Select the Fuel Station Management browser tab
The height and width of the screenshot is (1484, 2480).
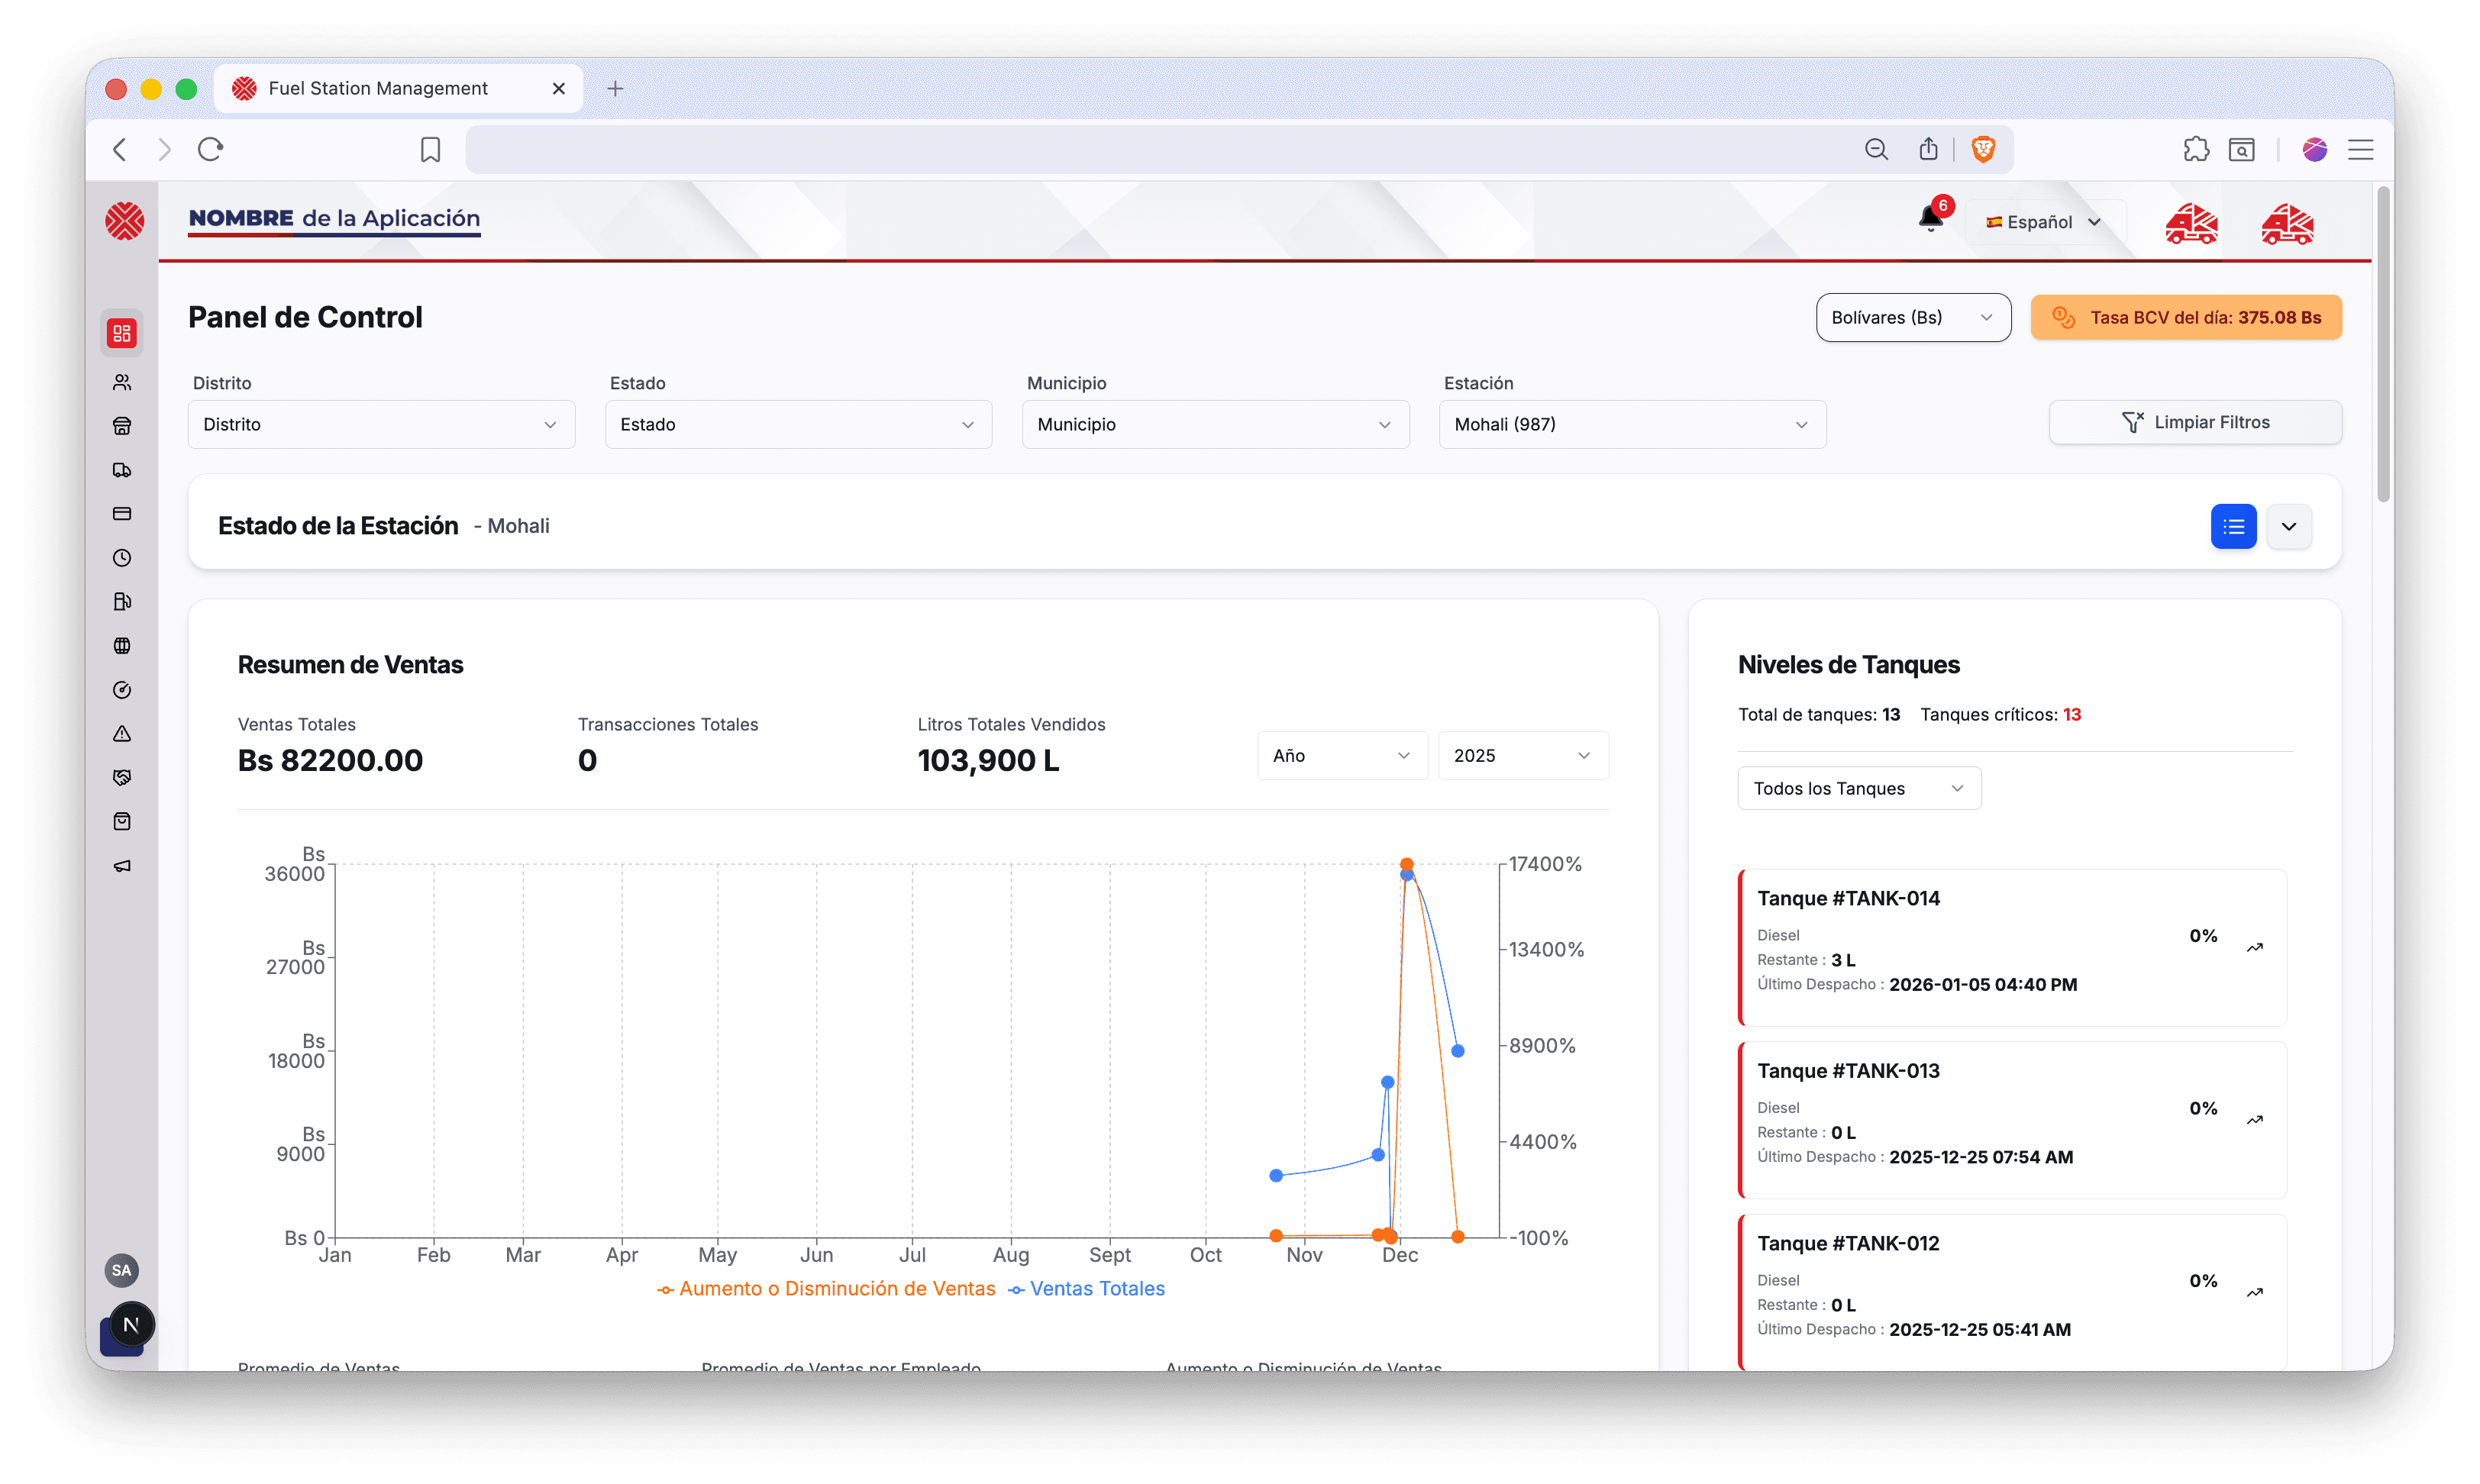(x=397, y=88)
